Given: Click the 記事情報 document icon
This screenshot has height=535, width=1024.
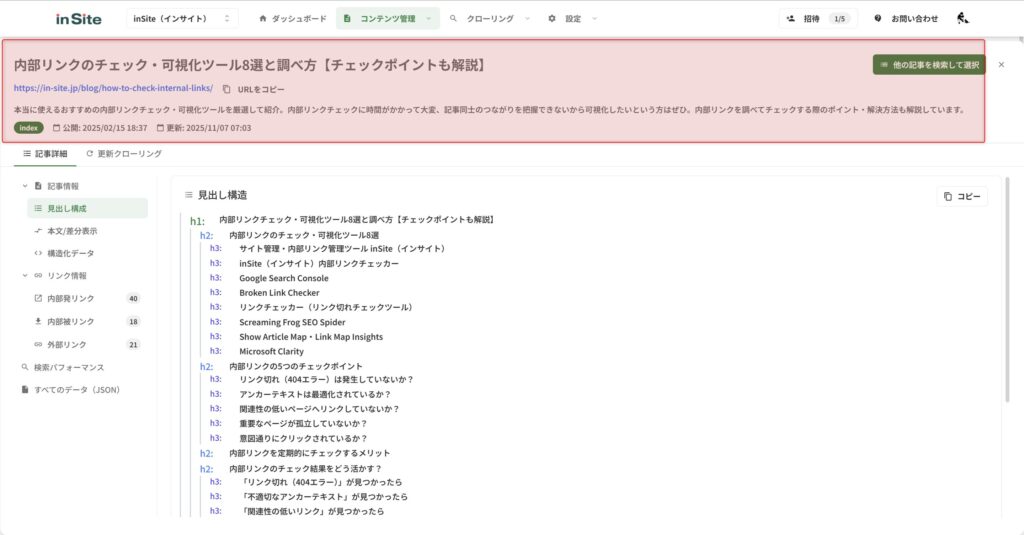Looking at the screenshot, I should [38, 186].
